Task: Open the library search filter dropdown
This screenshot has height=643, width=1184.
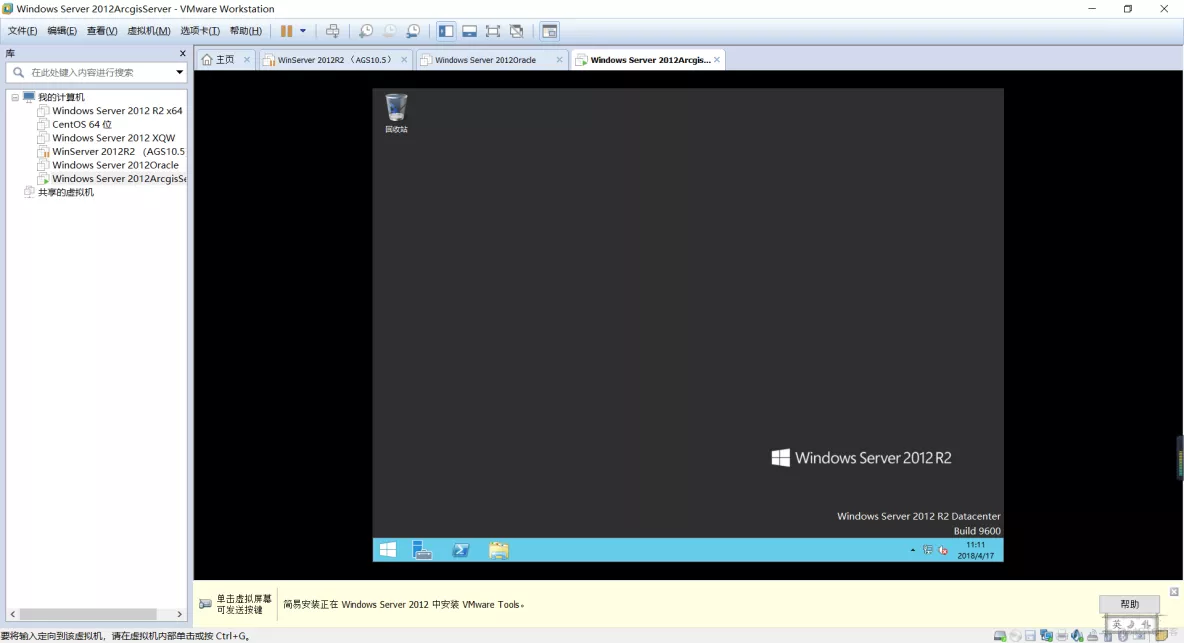Action: [x=178, y=71]
